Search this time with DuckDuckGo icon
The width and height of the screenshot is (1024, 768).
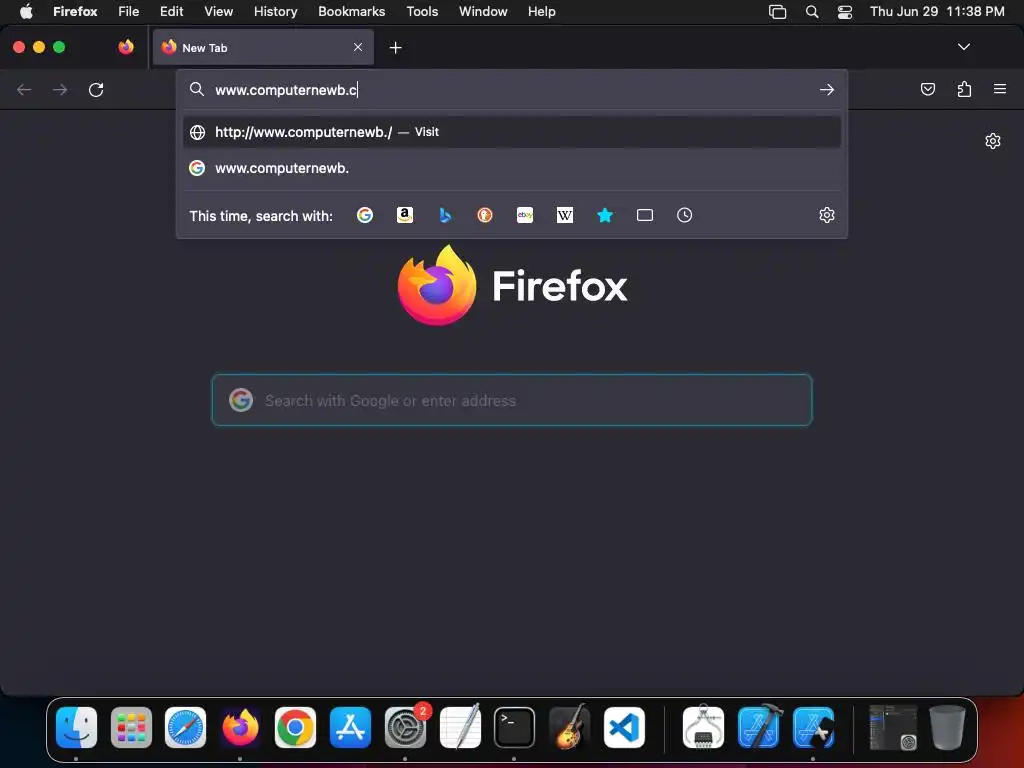485,215
